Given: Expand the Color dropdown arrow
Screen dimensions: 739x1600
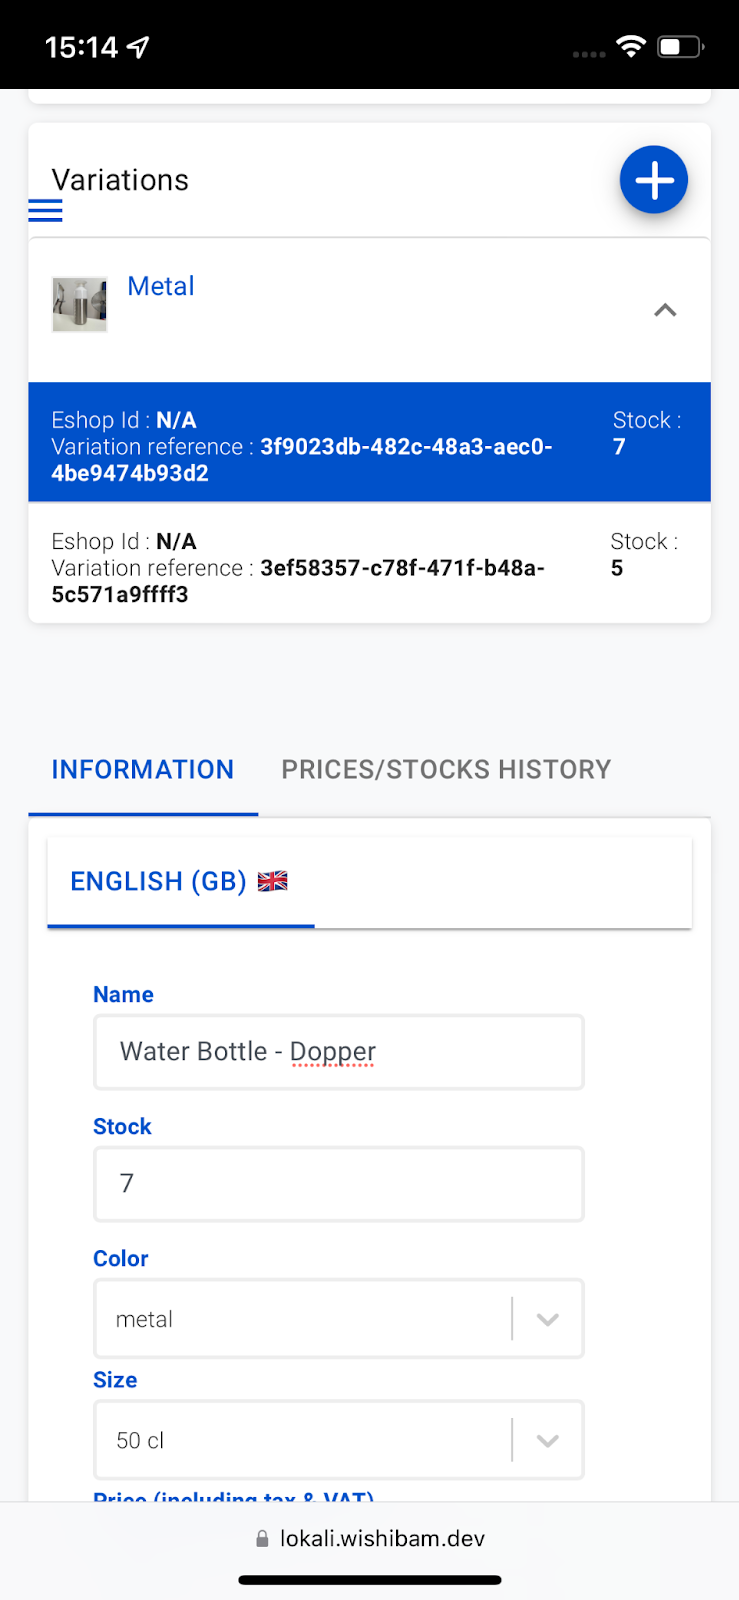Looking at the screenshot, I should coord(547,1319).
